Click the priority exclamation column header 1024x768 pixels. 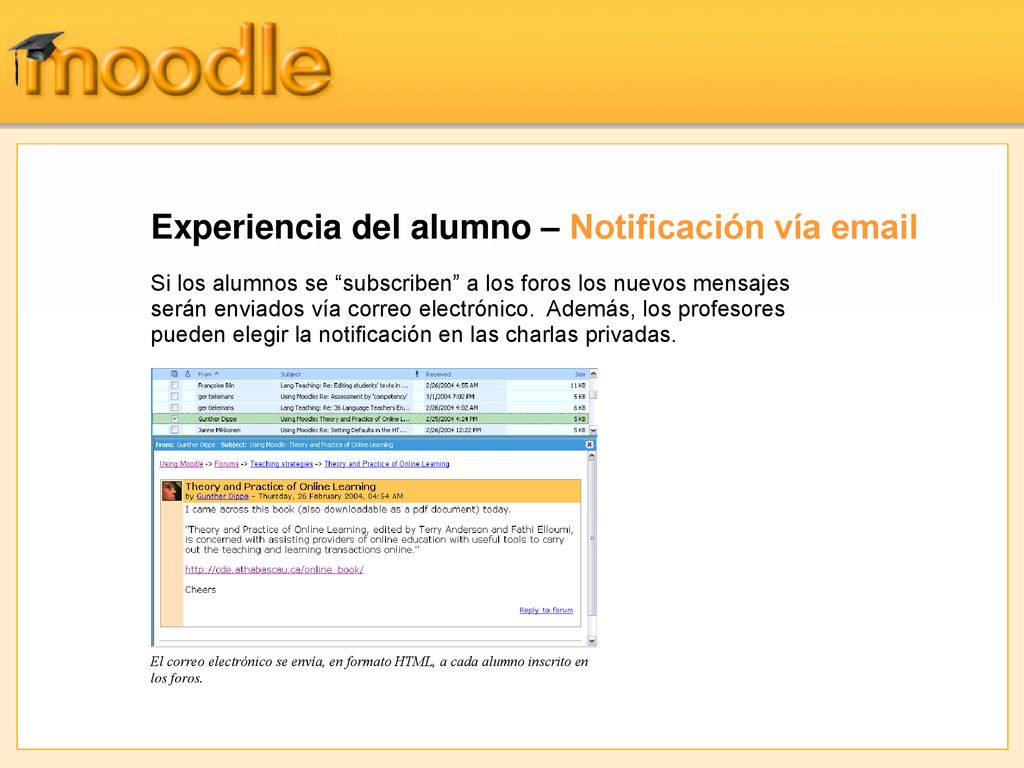click(417, 374)
